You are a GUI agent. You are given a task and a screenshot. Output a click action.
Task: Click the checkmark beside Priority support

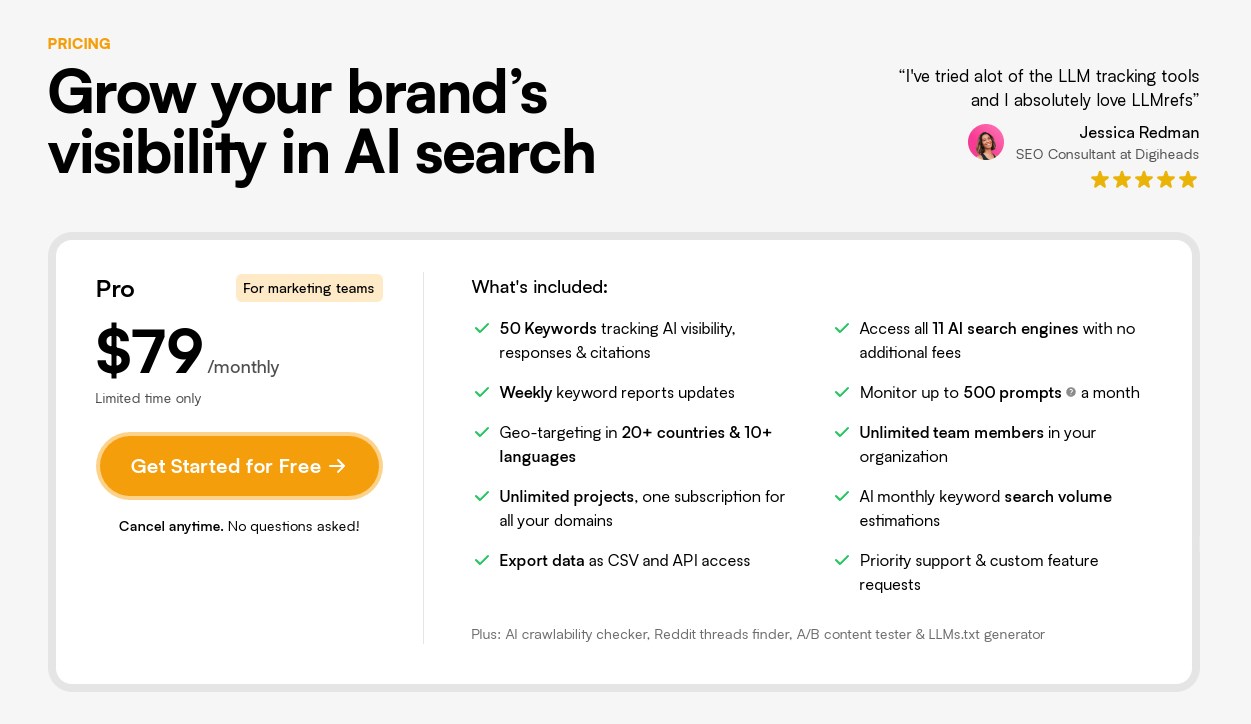pos(841,560)
